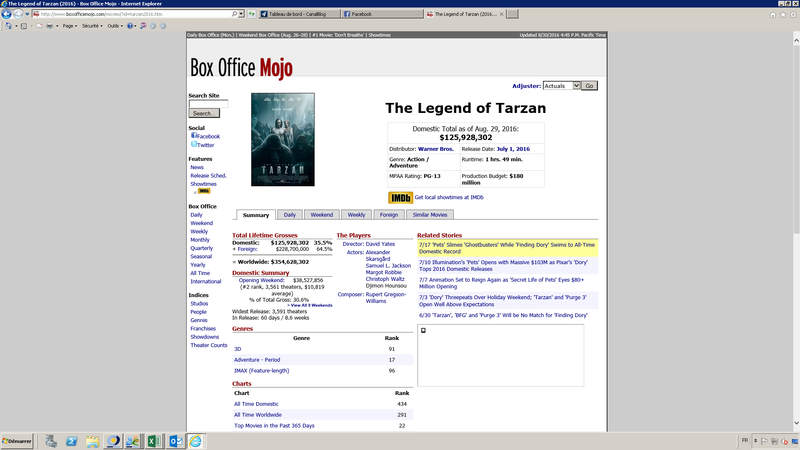Open the Adjuster Actuals dropdown

point(561,86)
